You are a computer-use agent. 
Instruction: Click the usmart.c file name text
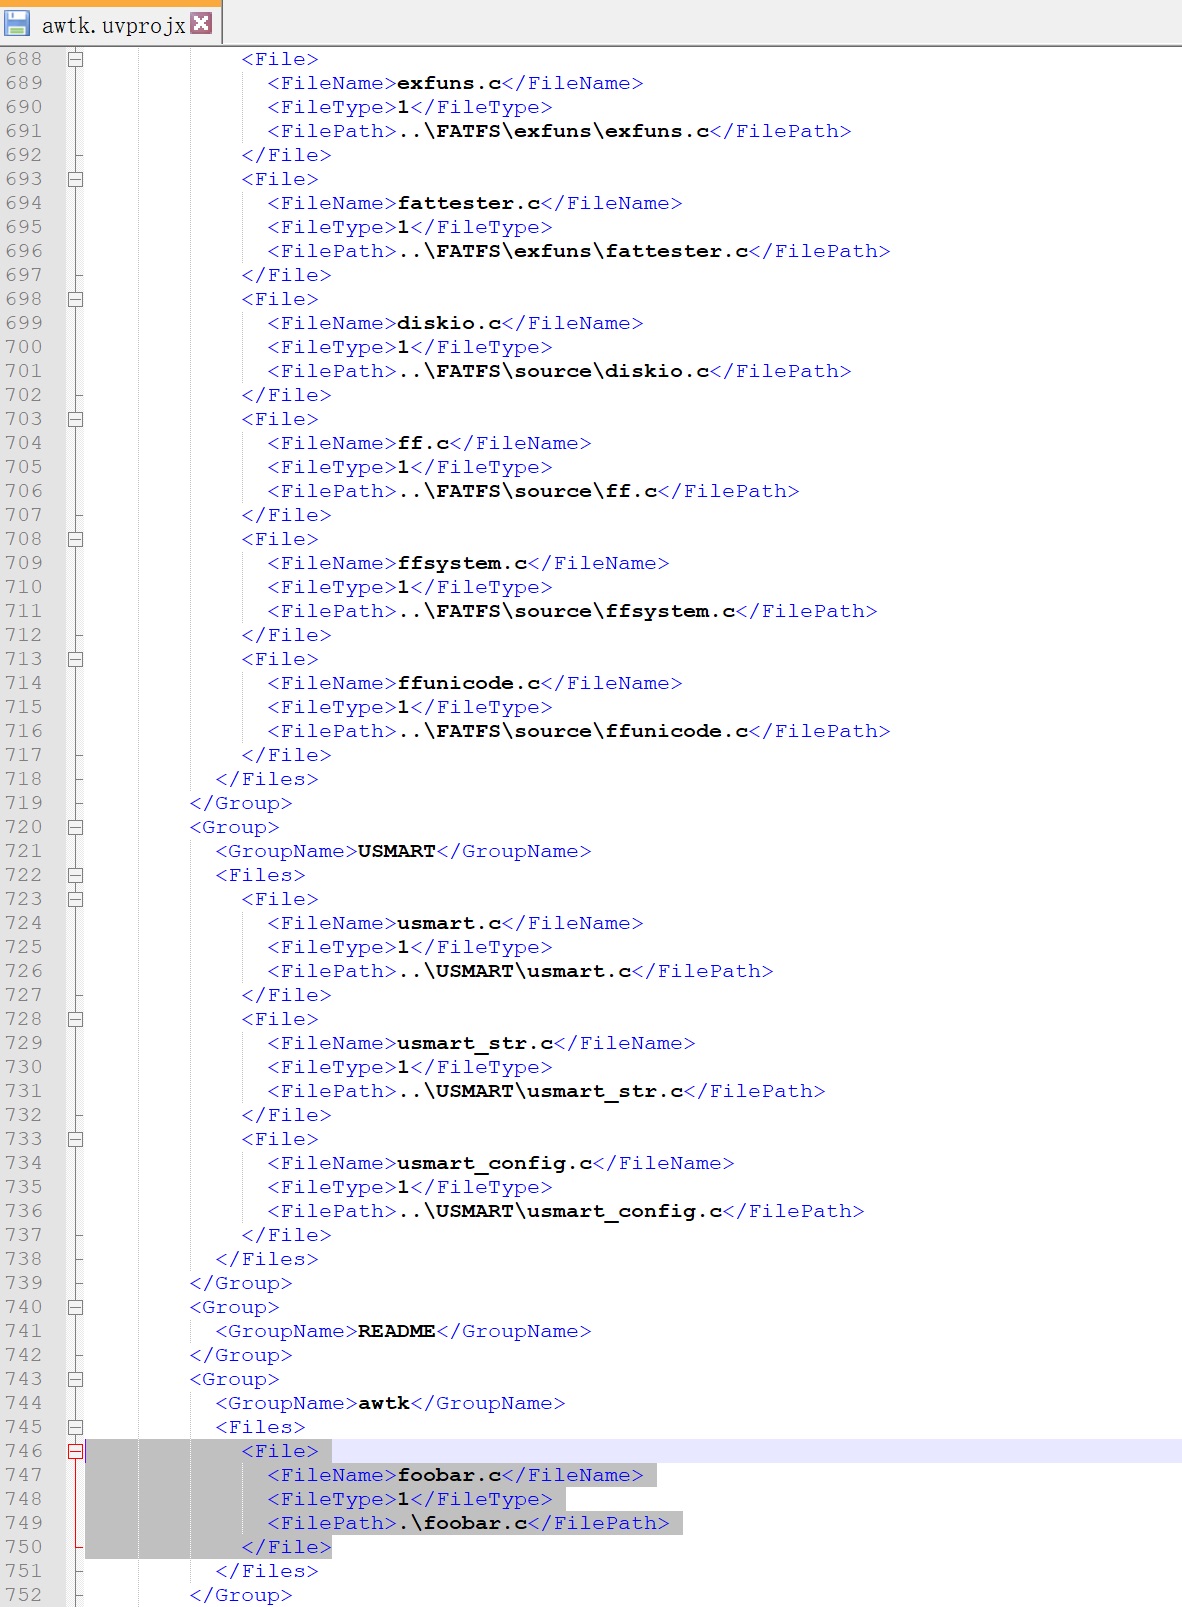[x=449, y=923]
